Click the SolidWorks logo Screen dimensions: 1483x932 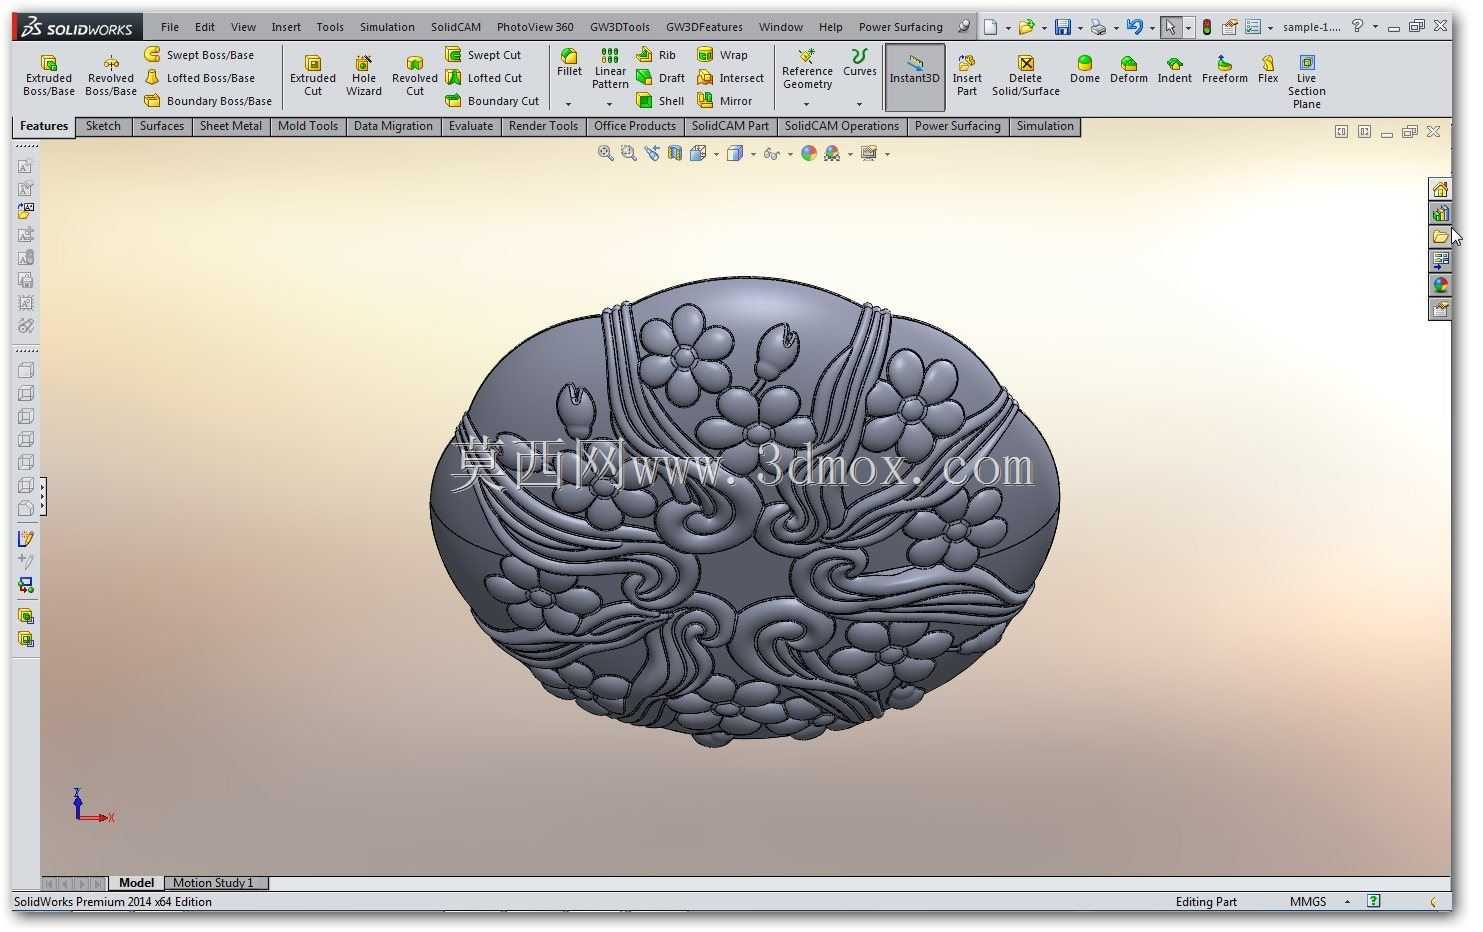(x=78, y=27)
